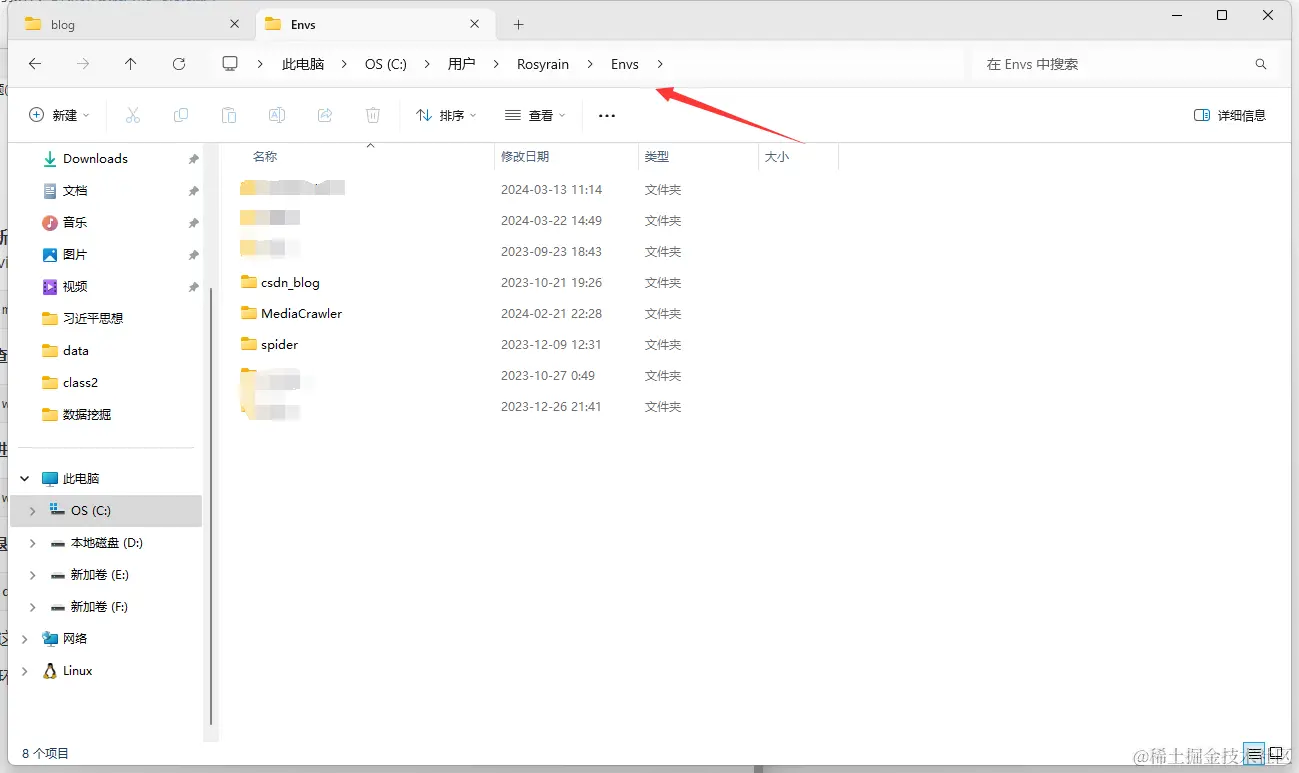Open Downloads in quick access
This screenshot has width=1299, height=773.
click(95, 158)
